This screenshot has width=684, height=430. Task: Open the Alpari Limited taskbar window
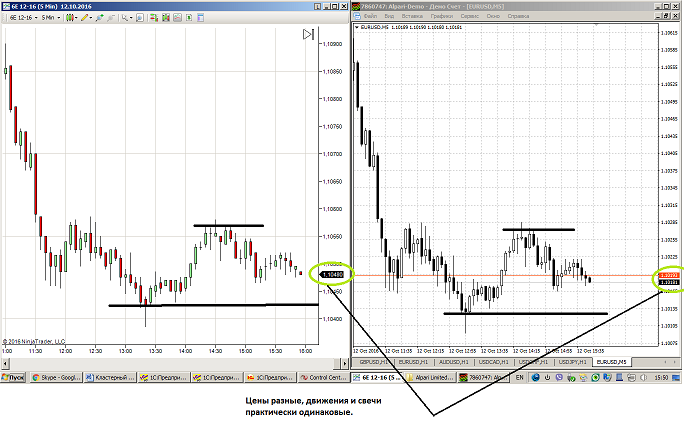(x=431, y=378)
